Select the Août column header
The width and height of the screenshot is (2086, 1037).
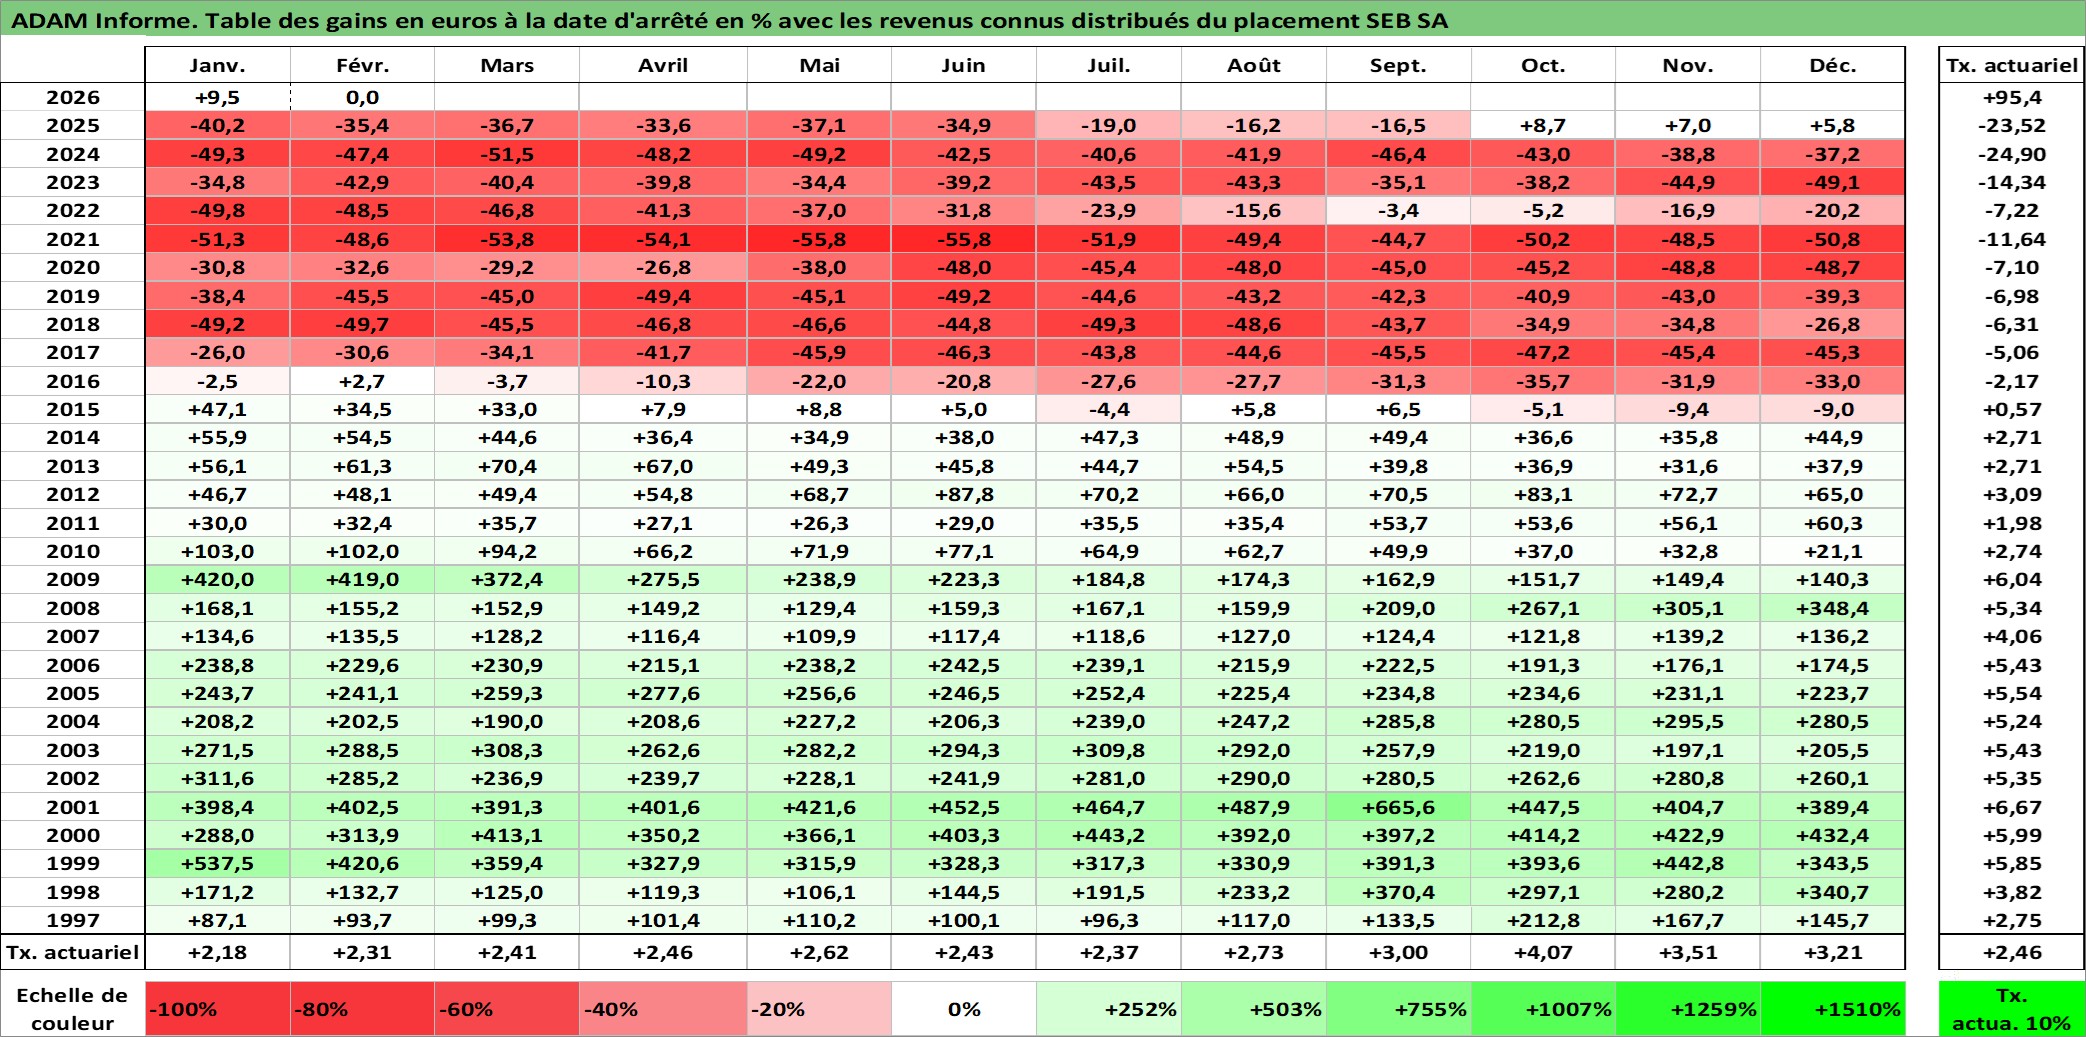[x=1254, y=65]
